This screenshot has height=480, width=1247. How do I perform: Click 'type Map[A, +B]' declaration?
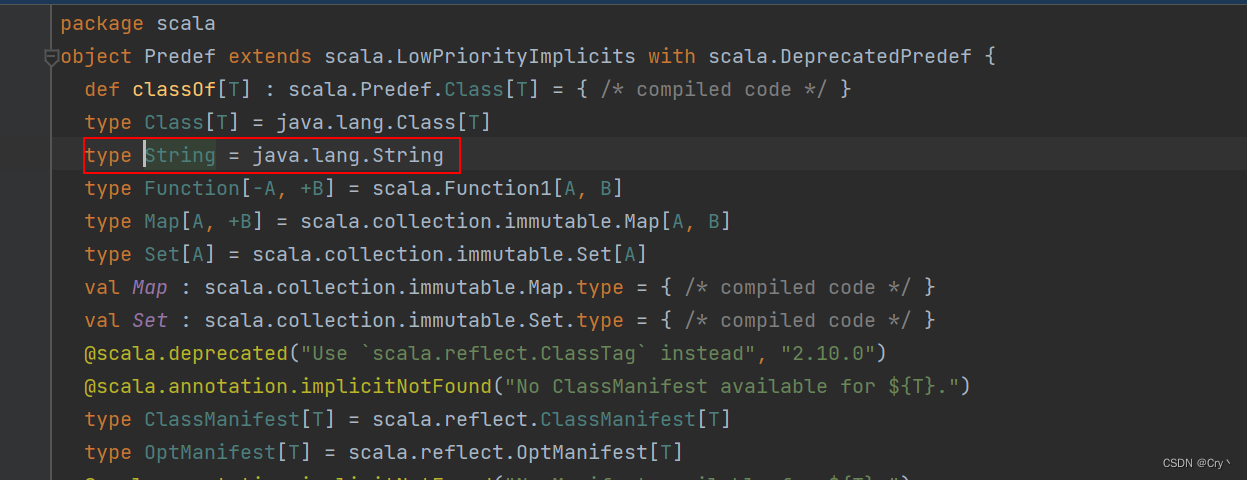(x=174, y=221)
